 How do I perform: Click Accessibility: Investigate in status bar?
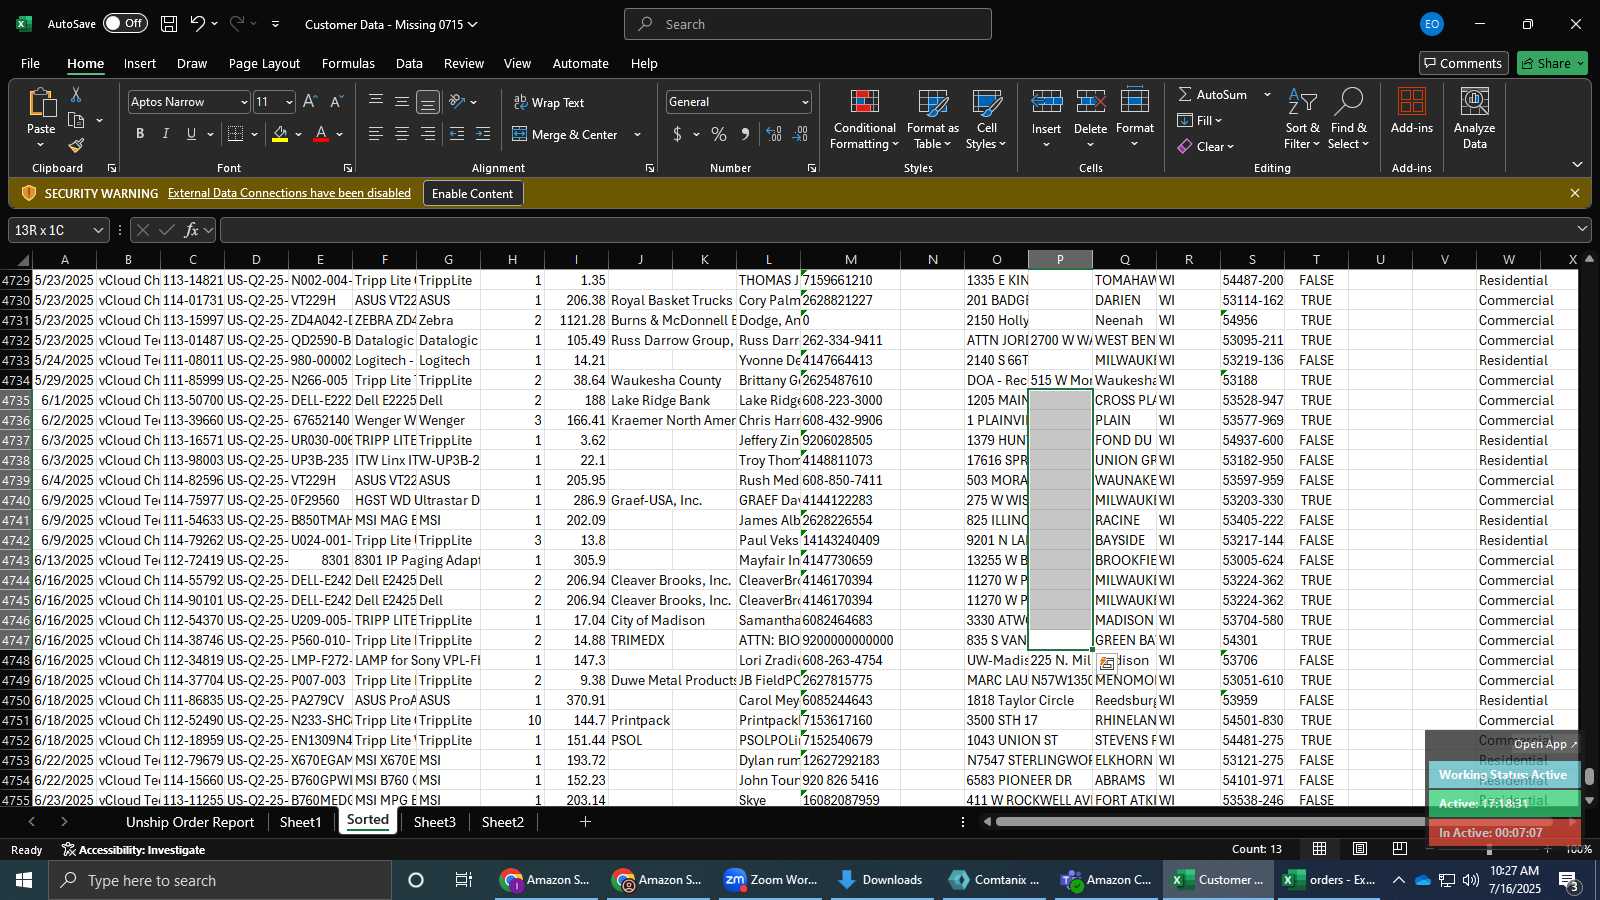click(133, 850)
